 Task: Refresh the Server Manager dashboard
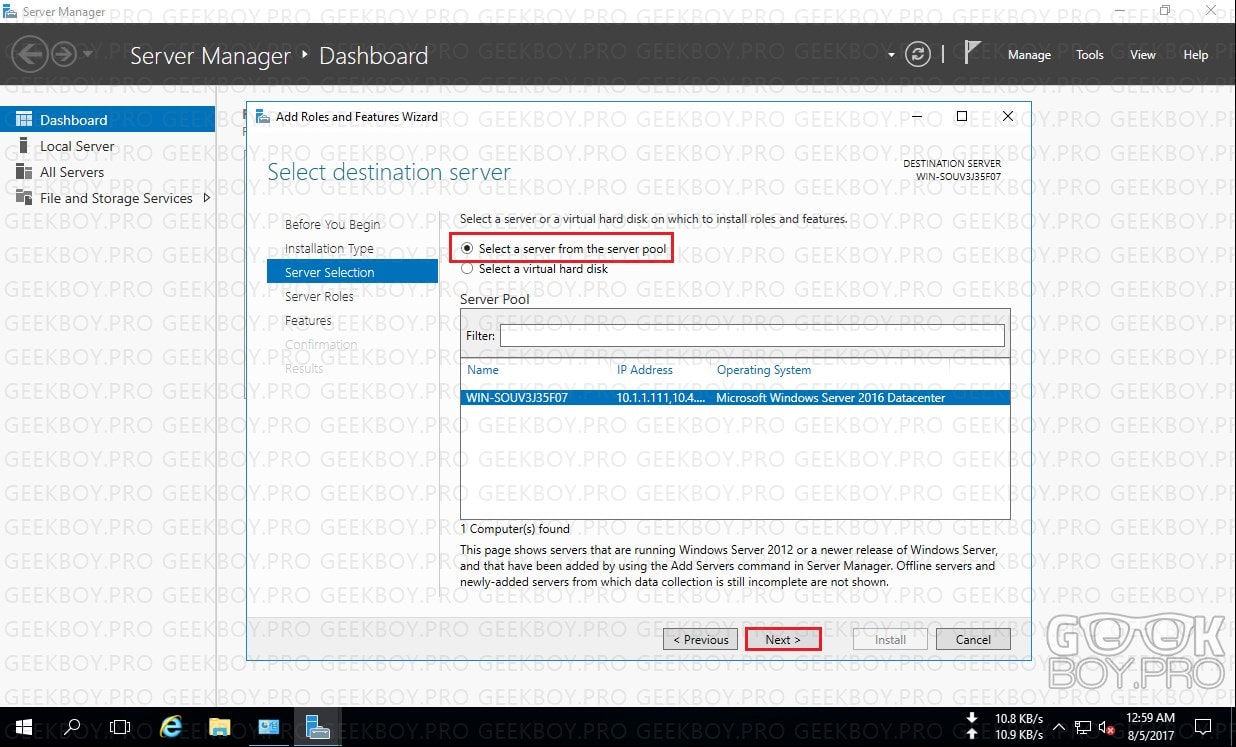918,55
